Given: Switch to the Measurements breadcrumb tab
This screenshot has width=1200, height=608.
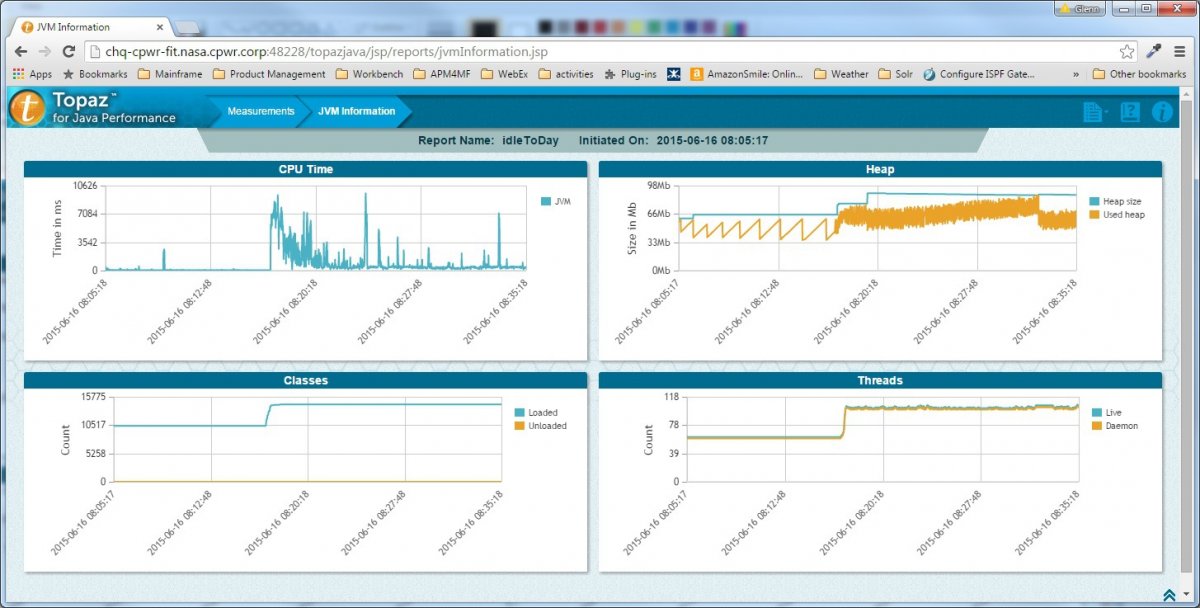Looking at the screenshot, I should click(x=260, y=112).
